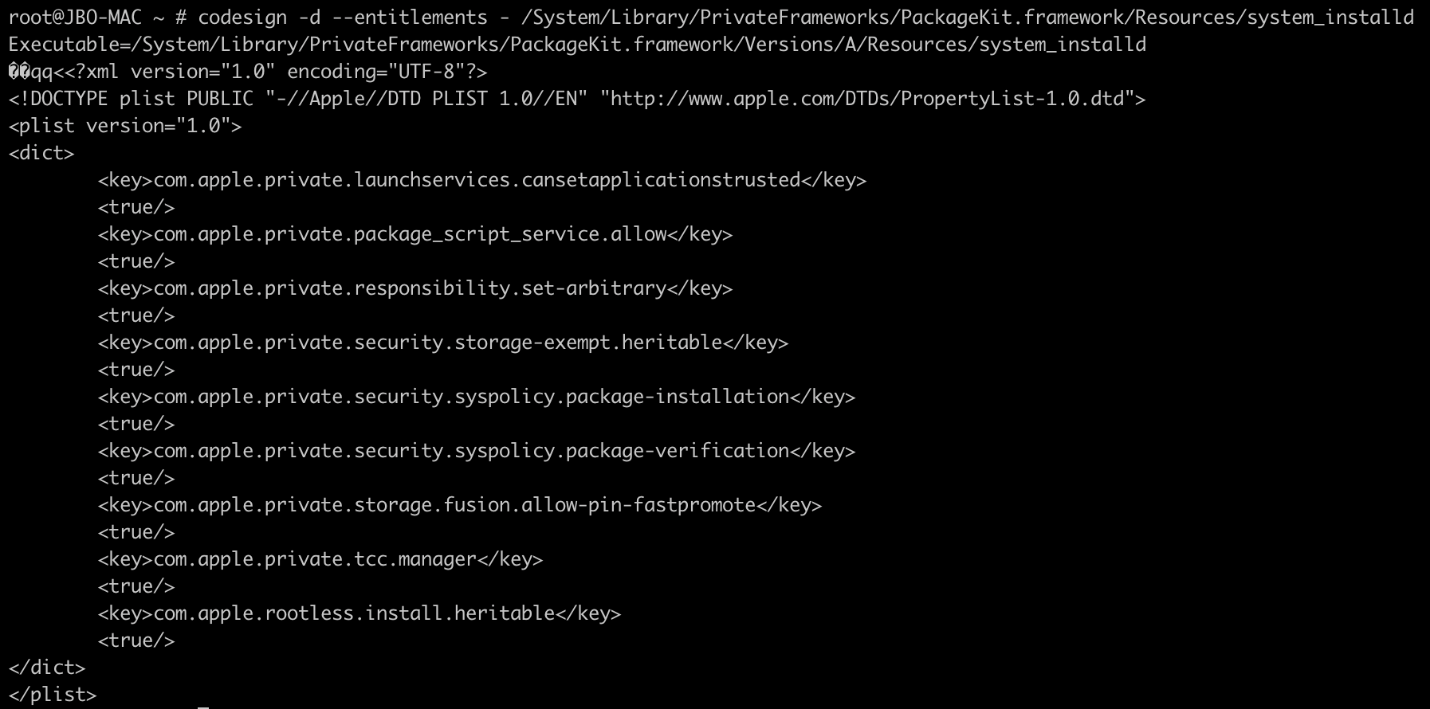Click the closing </dict> tag
1430x709 pixels.
[47, 667]
